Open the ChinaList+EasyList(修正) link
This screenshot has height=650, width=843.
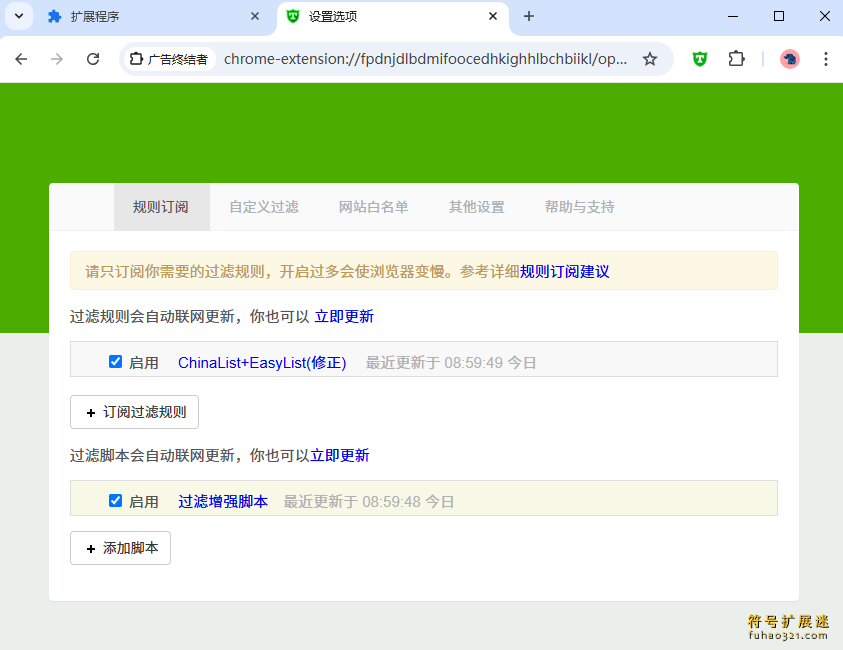(x=262, y=362)
